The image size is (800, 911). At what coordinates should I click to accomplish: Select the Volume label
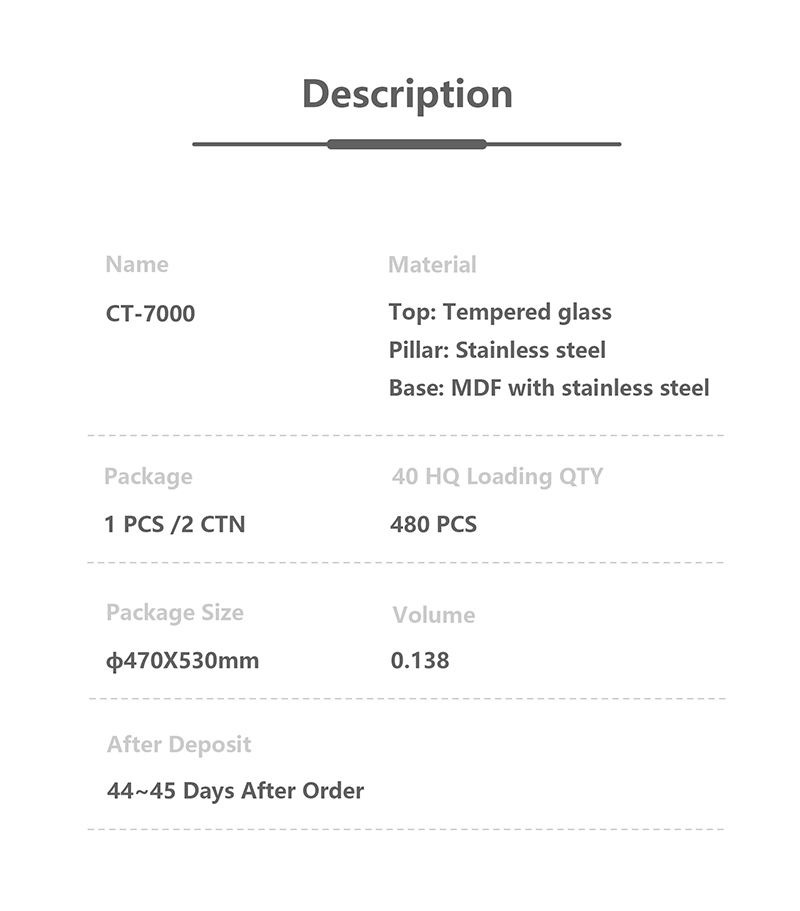[433, 615]
